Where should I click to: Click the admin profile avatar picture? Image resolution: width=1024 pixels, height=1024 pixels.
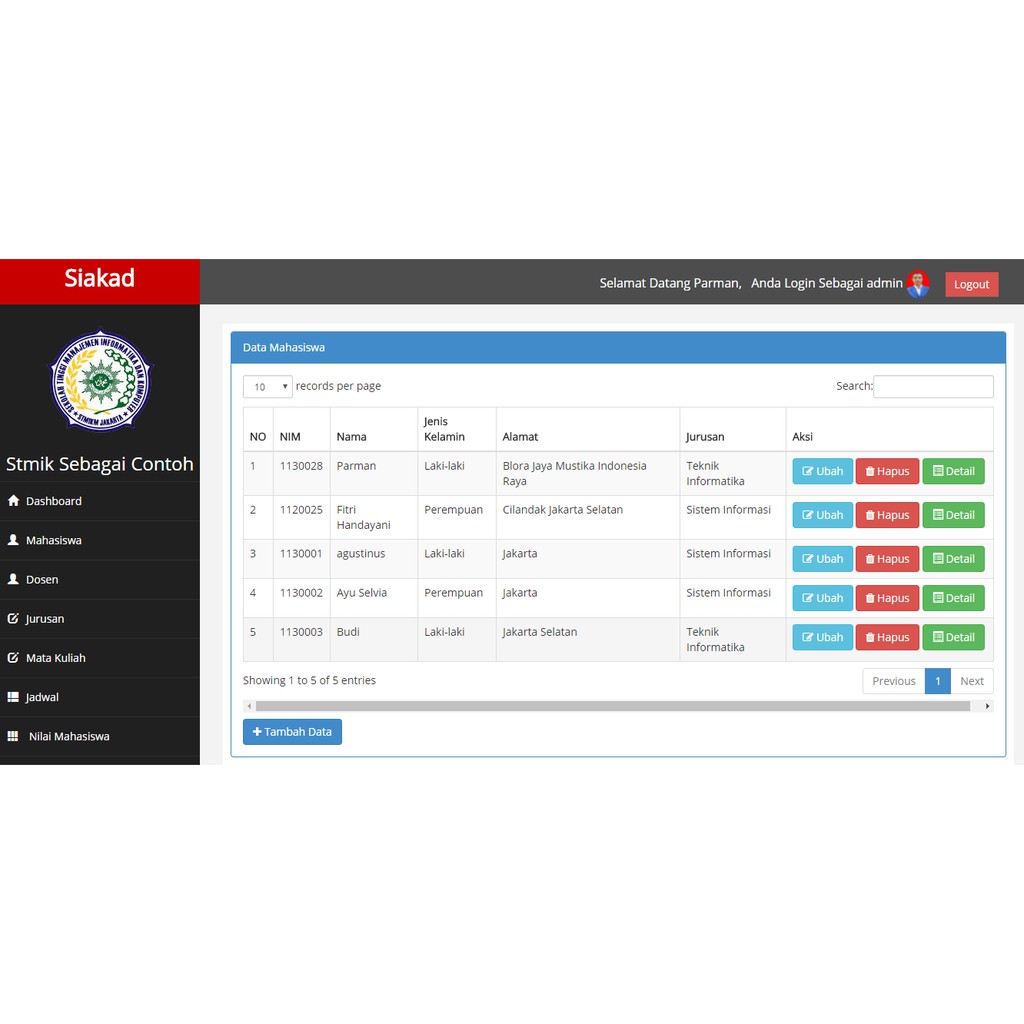[x=918, y=284]
